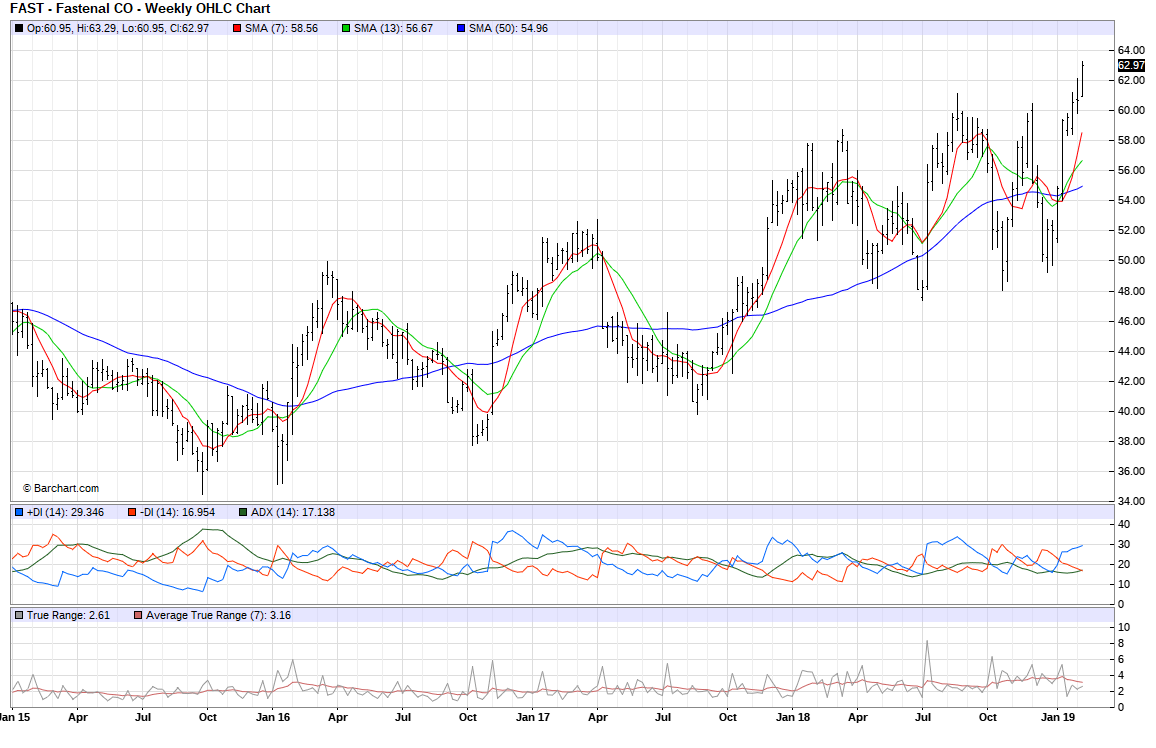The width and height of the screenshot is (1156, 748).
Task: Click the 40 label on the DI/ADX axis
Action: pos(1124,525)
